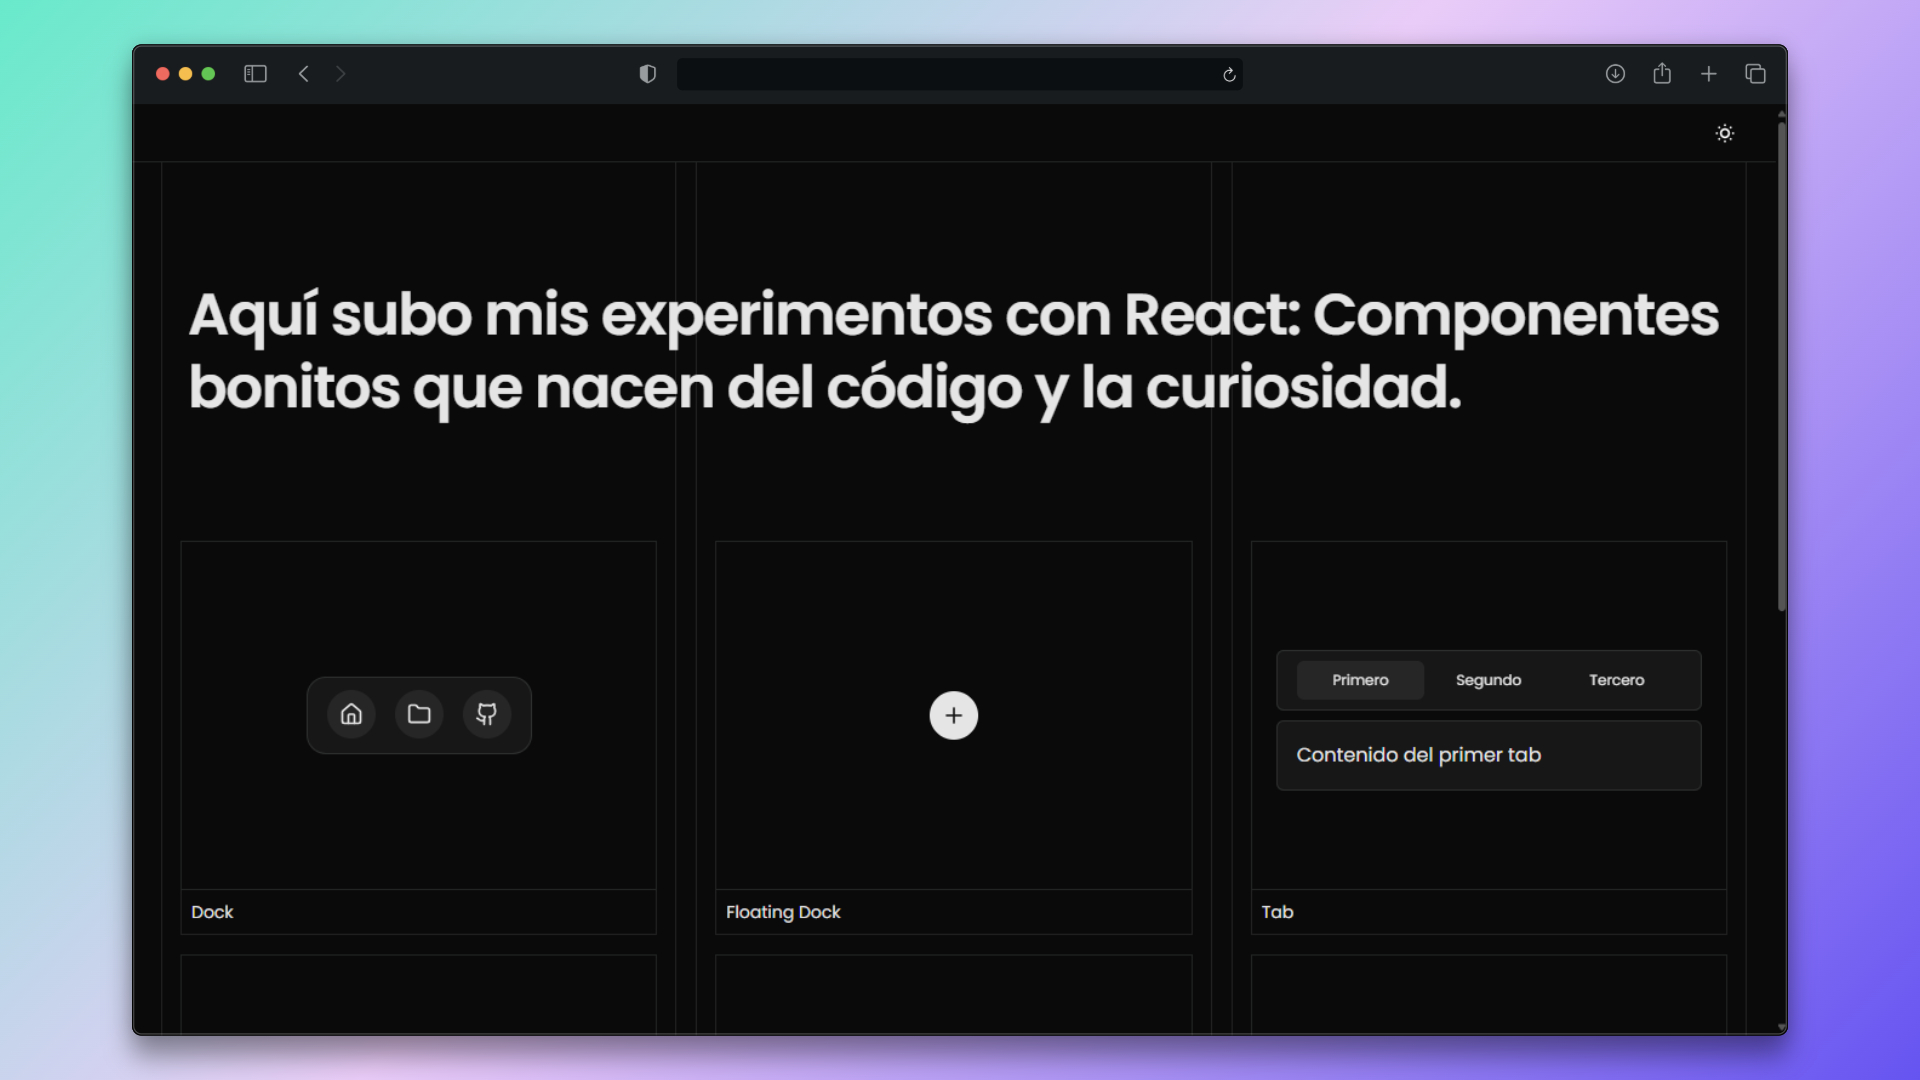Image resolution: width=1920 pixels, height=1080 pixels.
Task: Show the tab overview in Safari
Action: (x=1756, y=73)
